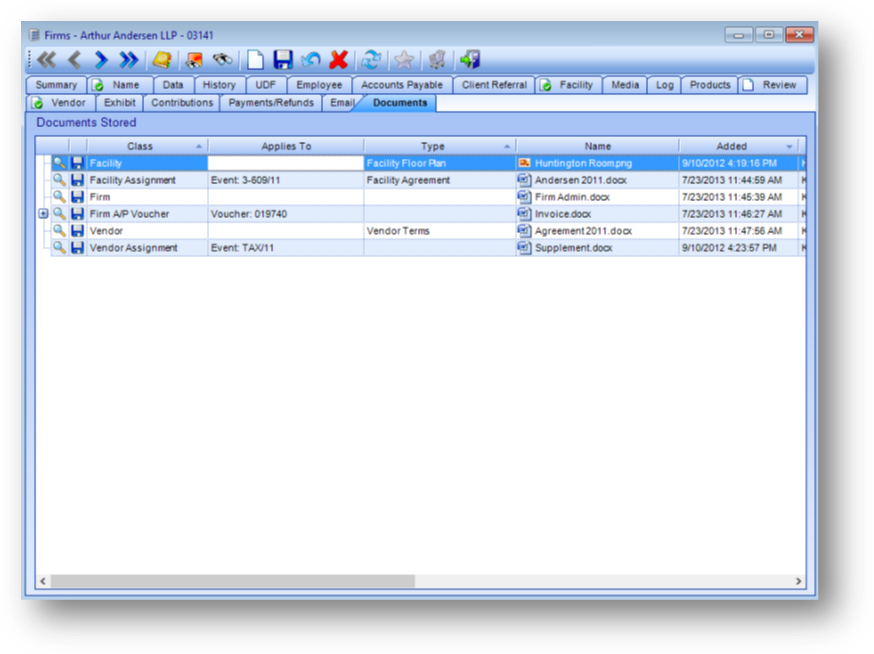Jump to last record with double-right arrow
The image size is (874, 654).
click(128, 60)
